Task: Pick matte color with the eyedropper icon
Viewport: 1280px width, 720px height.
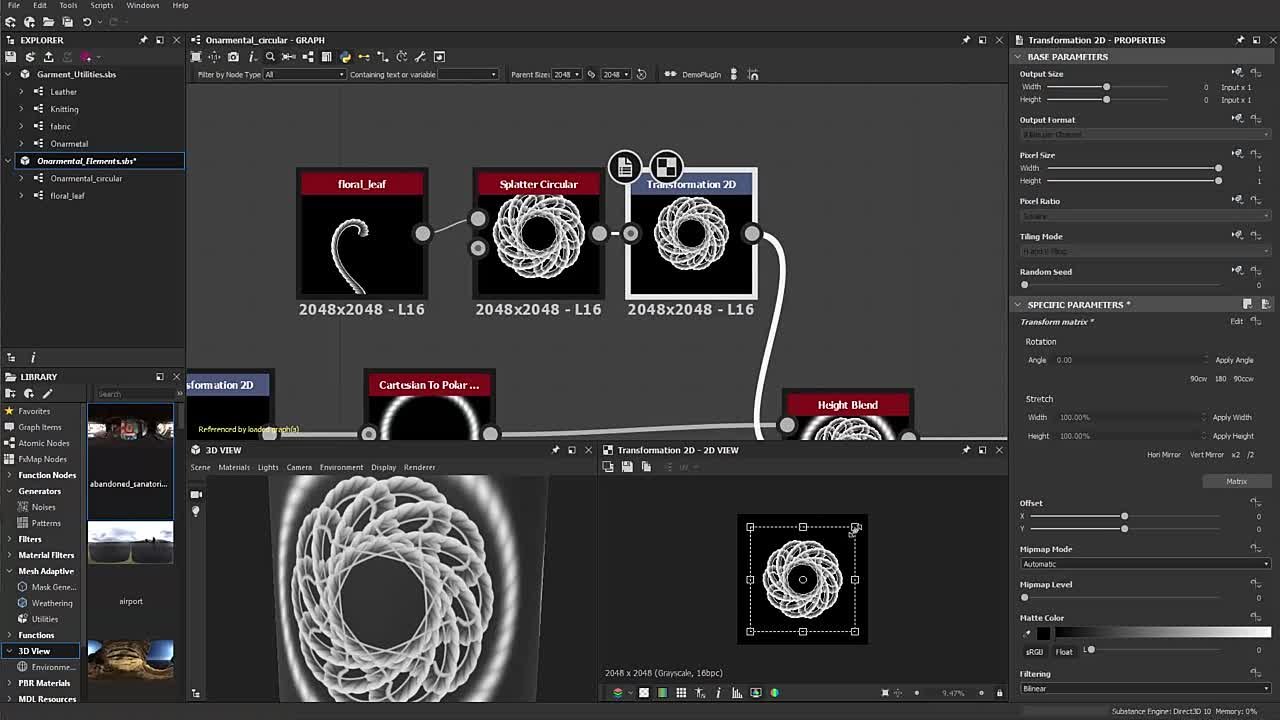Action: pos(1026,634)
